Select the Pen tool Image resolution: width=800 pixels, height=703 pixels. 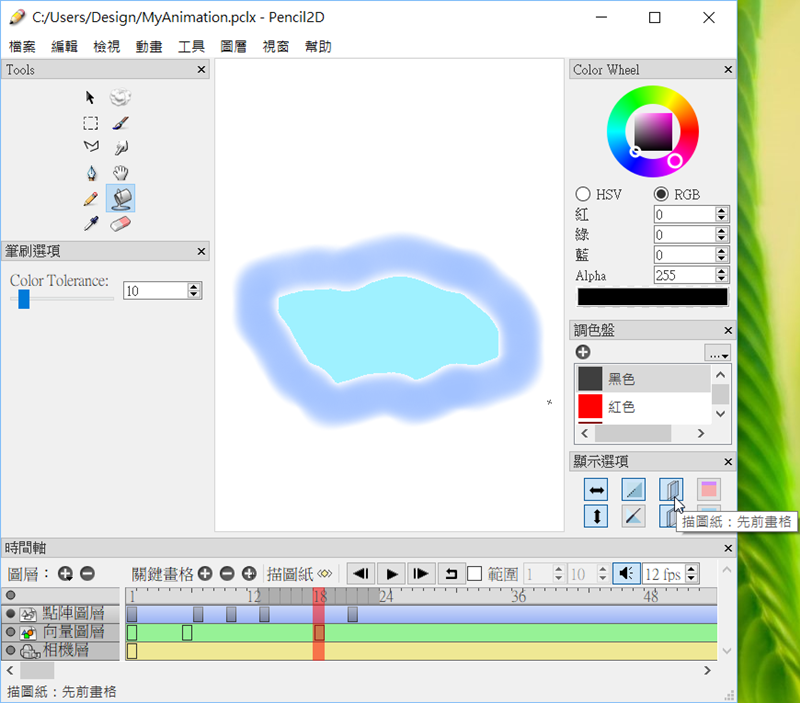tap(91, 173)
